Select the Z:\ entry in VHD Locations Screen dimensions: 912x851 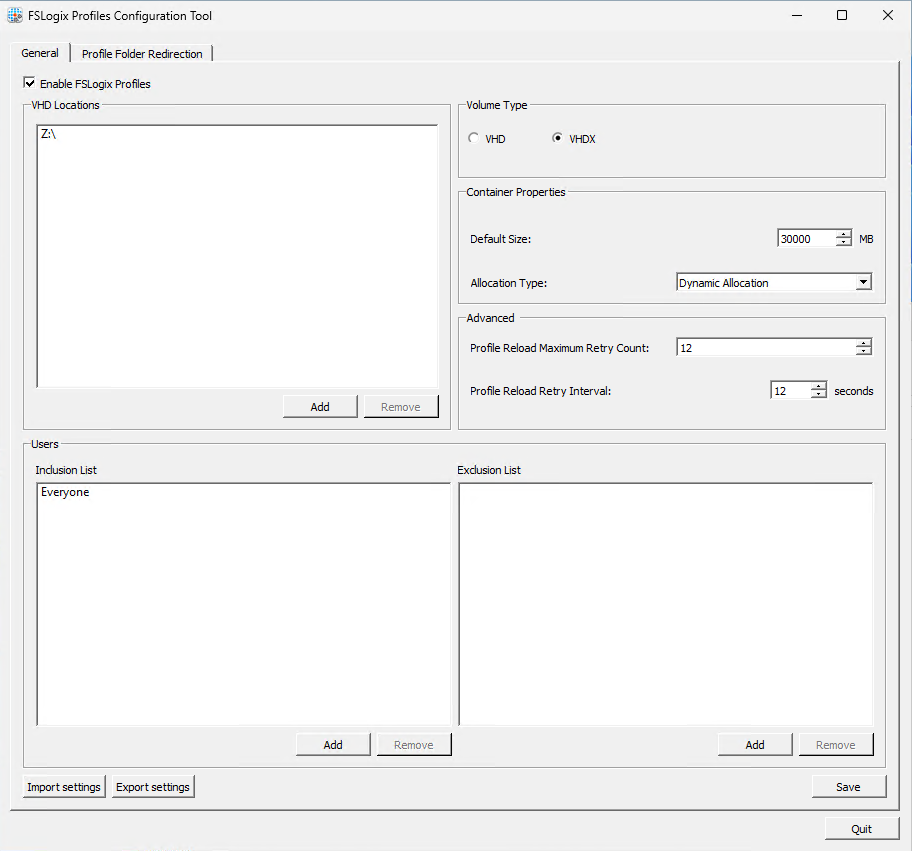(x=49, y=134)
